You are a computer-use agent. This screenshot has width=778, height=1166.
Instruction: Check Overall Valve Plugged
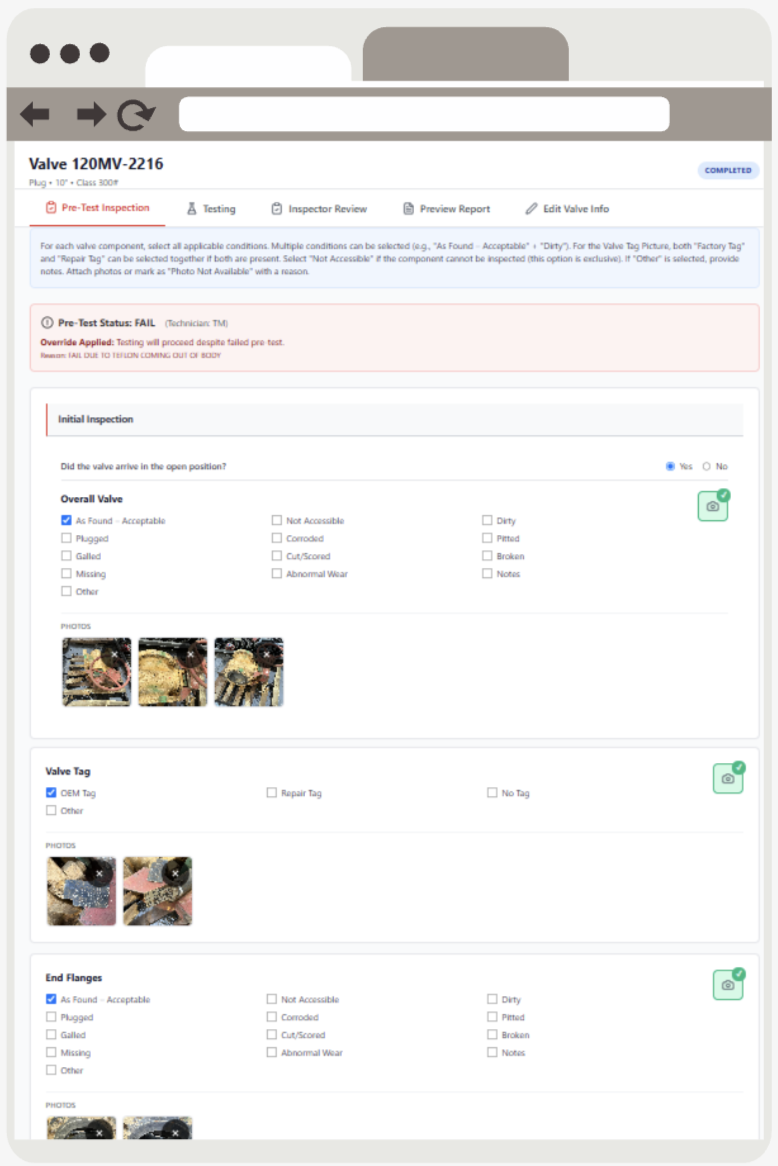(66, 538)
